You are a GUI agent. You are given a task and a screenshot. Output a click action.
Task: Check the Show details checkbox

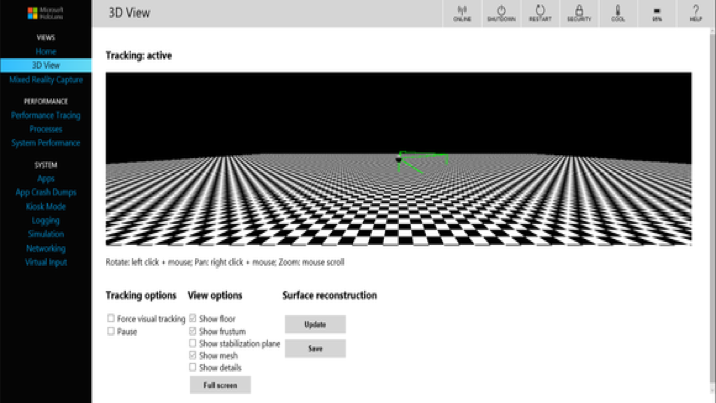pos(193,367)
